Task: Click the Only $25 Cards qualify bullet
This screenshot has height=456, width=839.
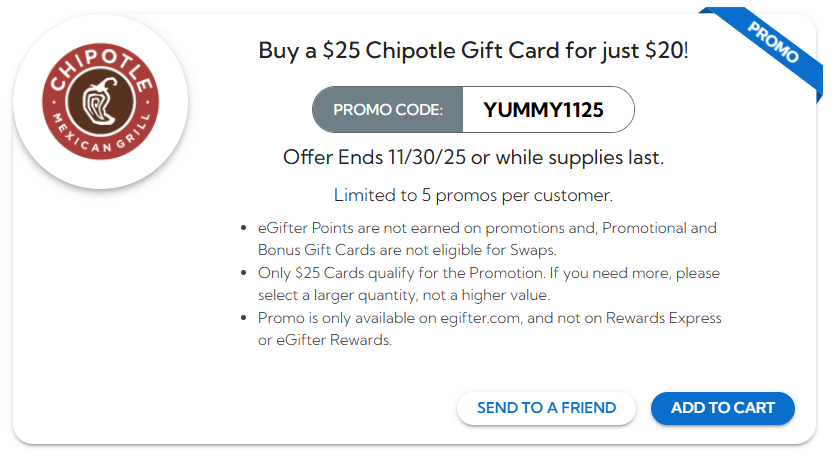Action: (488, 283)
